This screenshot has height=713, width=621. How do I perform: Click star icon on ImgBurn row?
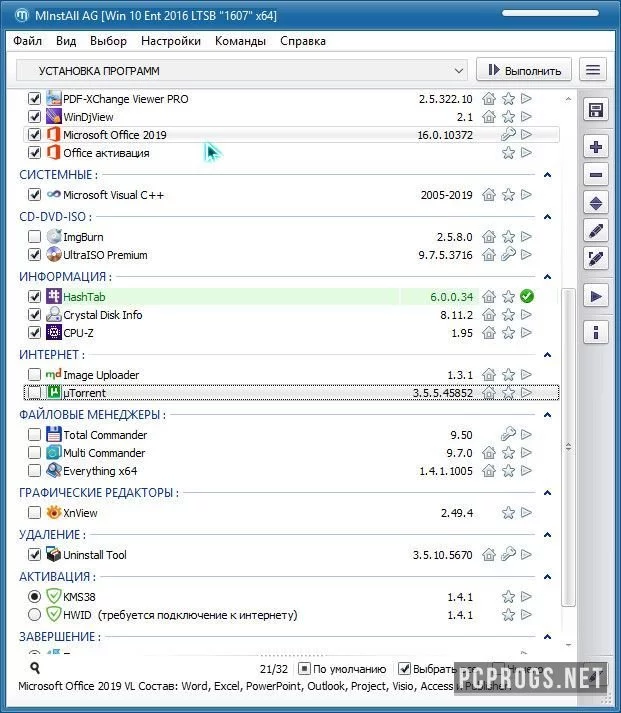click(x=508, y=236)
